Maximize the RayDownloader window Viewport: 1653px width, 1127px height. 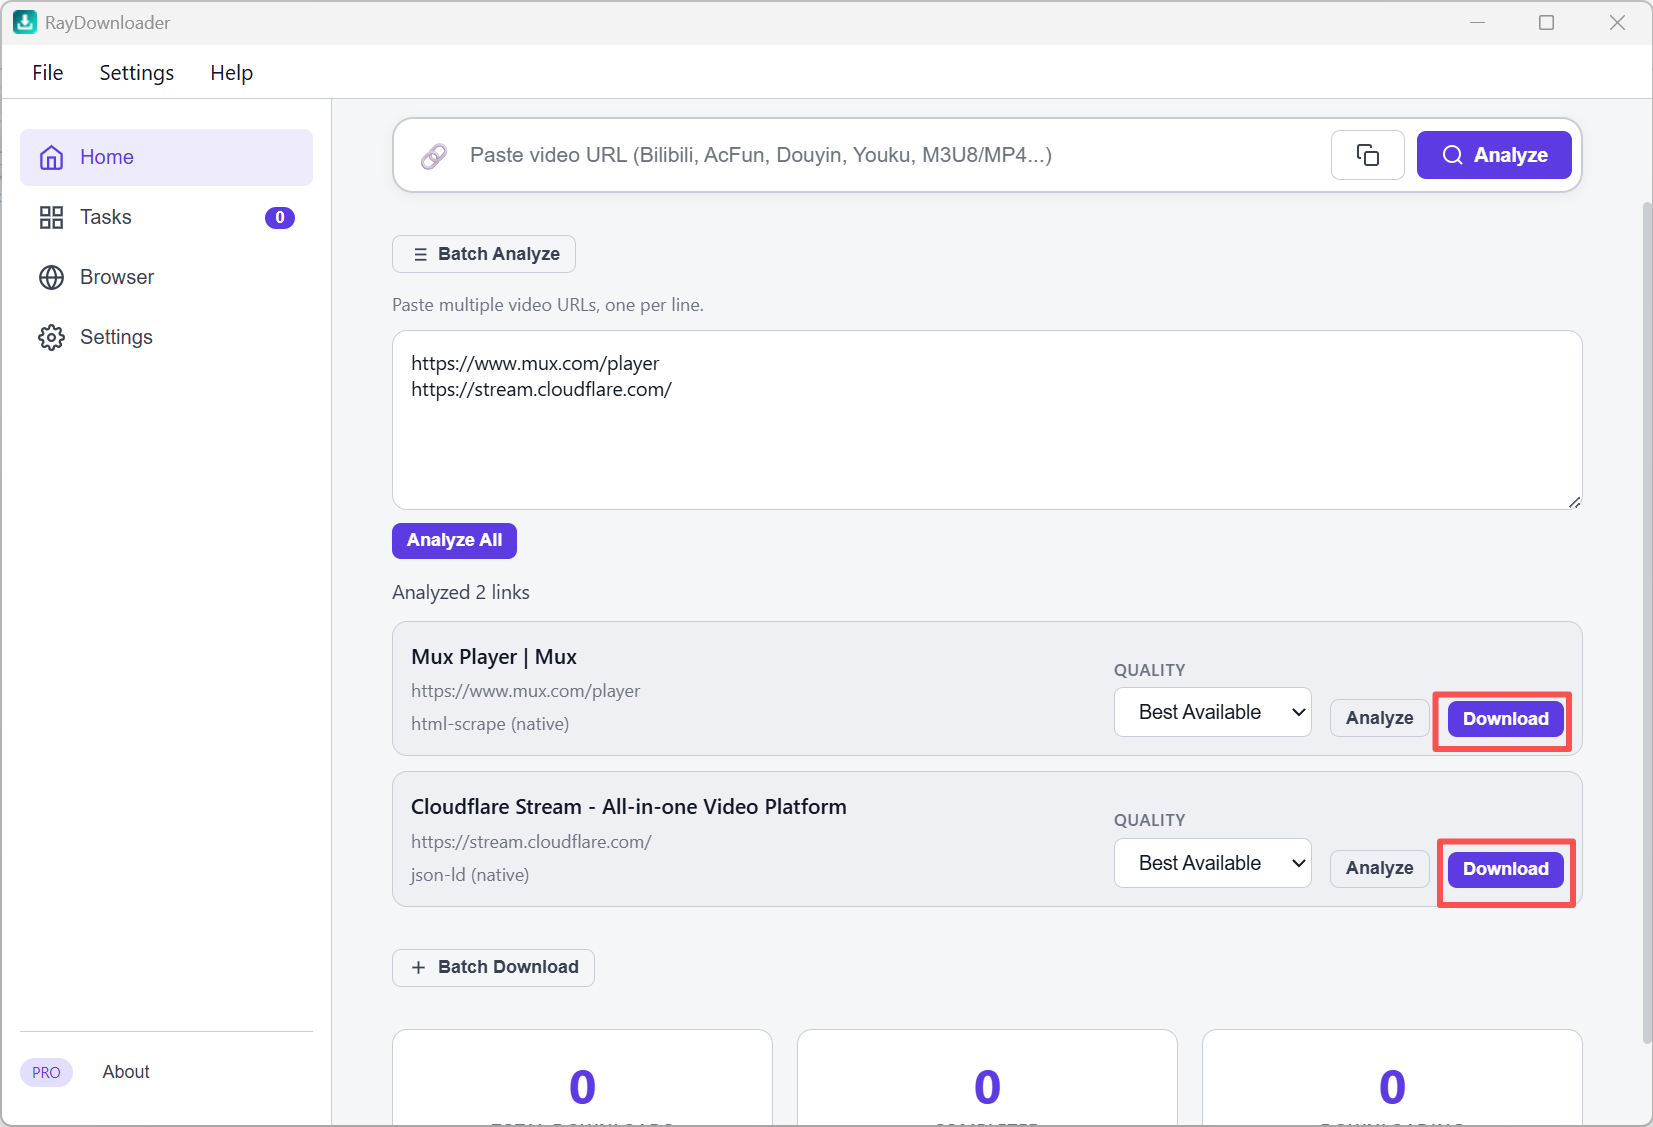(1546, 22)
